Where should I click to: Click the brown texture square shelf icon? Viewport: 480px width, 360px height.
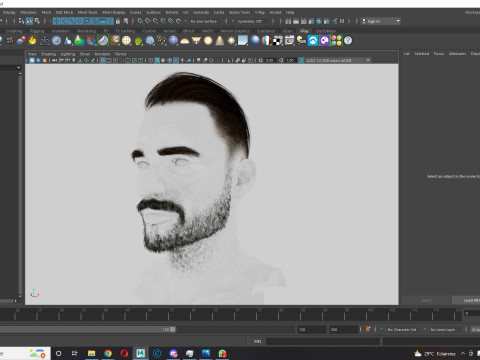coord(115,41)
